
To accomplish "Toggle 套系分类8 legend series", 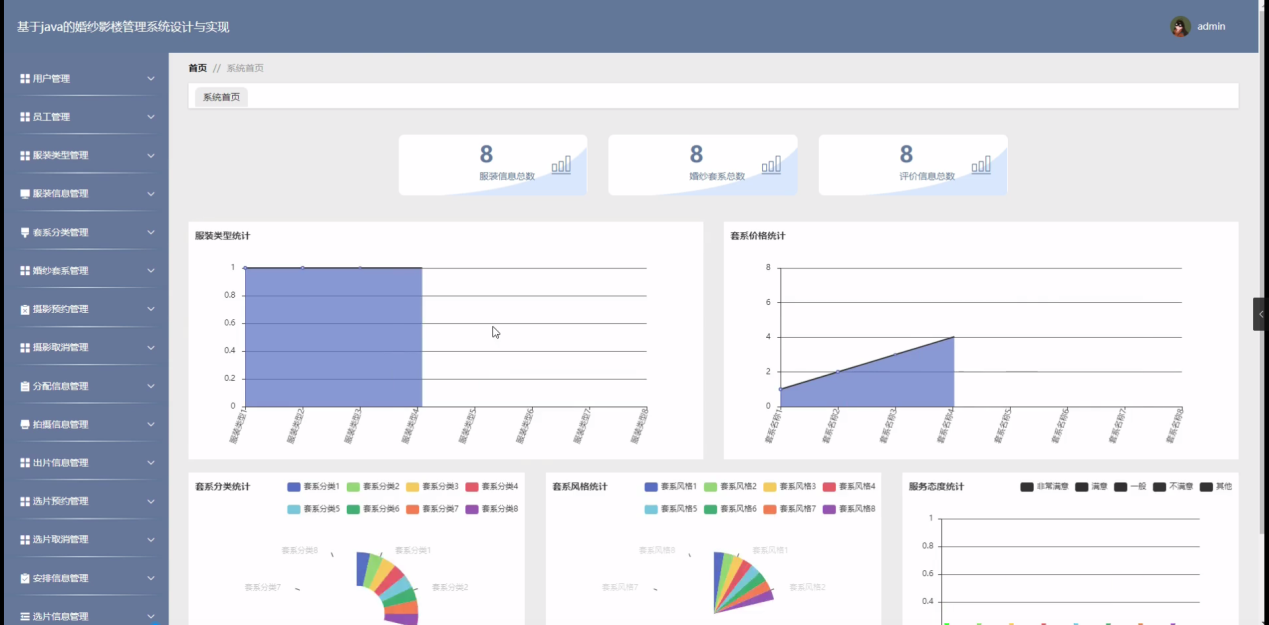I will 492,508.
